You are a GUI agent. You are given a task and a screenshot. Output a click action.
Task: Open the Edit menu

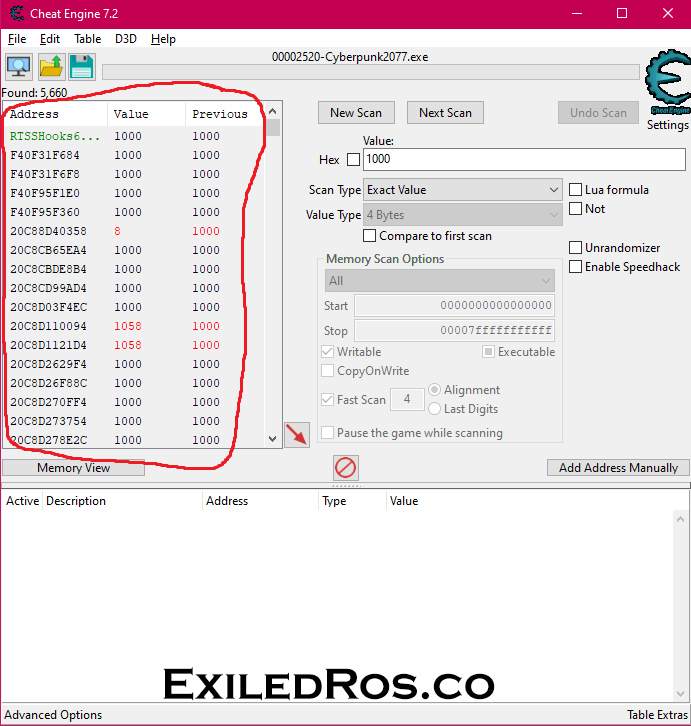coord(50,39)
